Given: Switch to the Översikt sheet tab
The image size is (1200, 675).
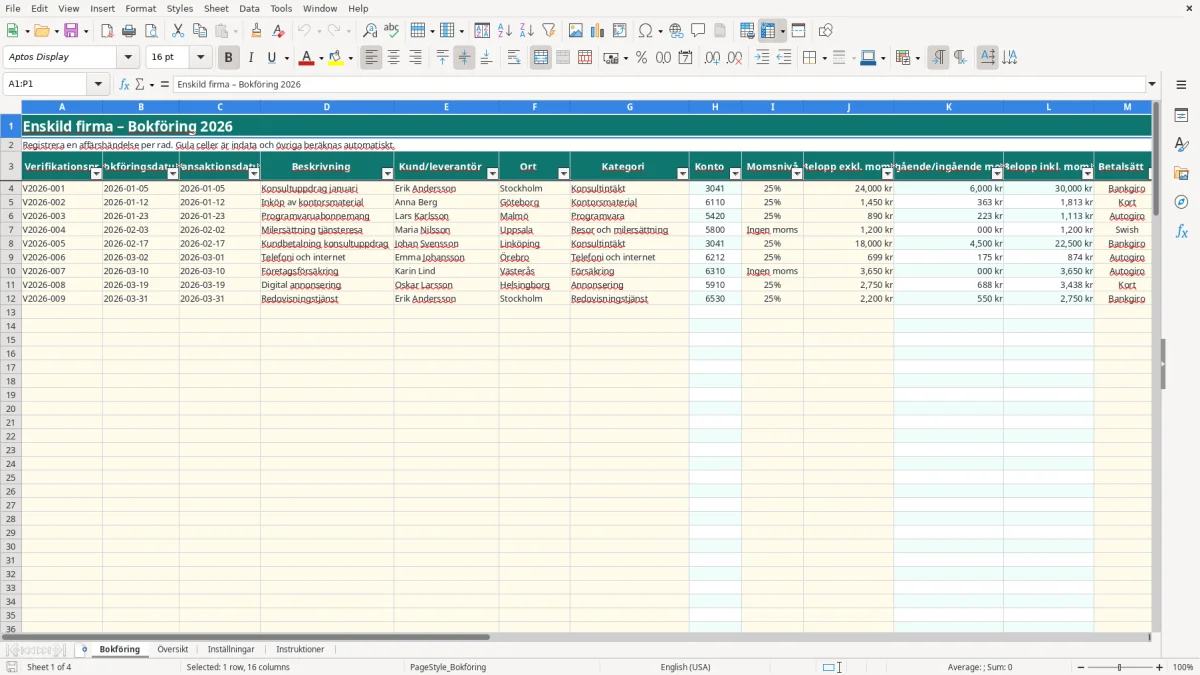Looking at the screenshot, I should (173, 649).
